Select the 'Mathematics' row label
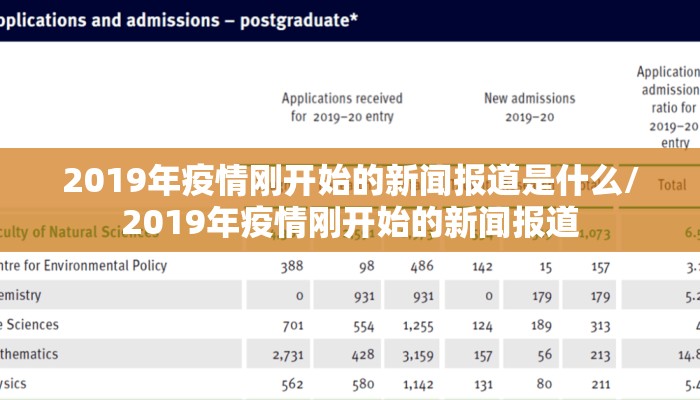Image resolution: width=700 pixels, height=400 pixels. [x=29, y=354]
